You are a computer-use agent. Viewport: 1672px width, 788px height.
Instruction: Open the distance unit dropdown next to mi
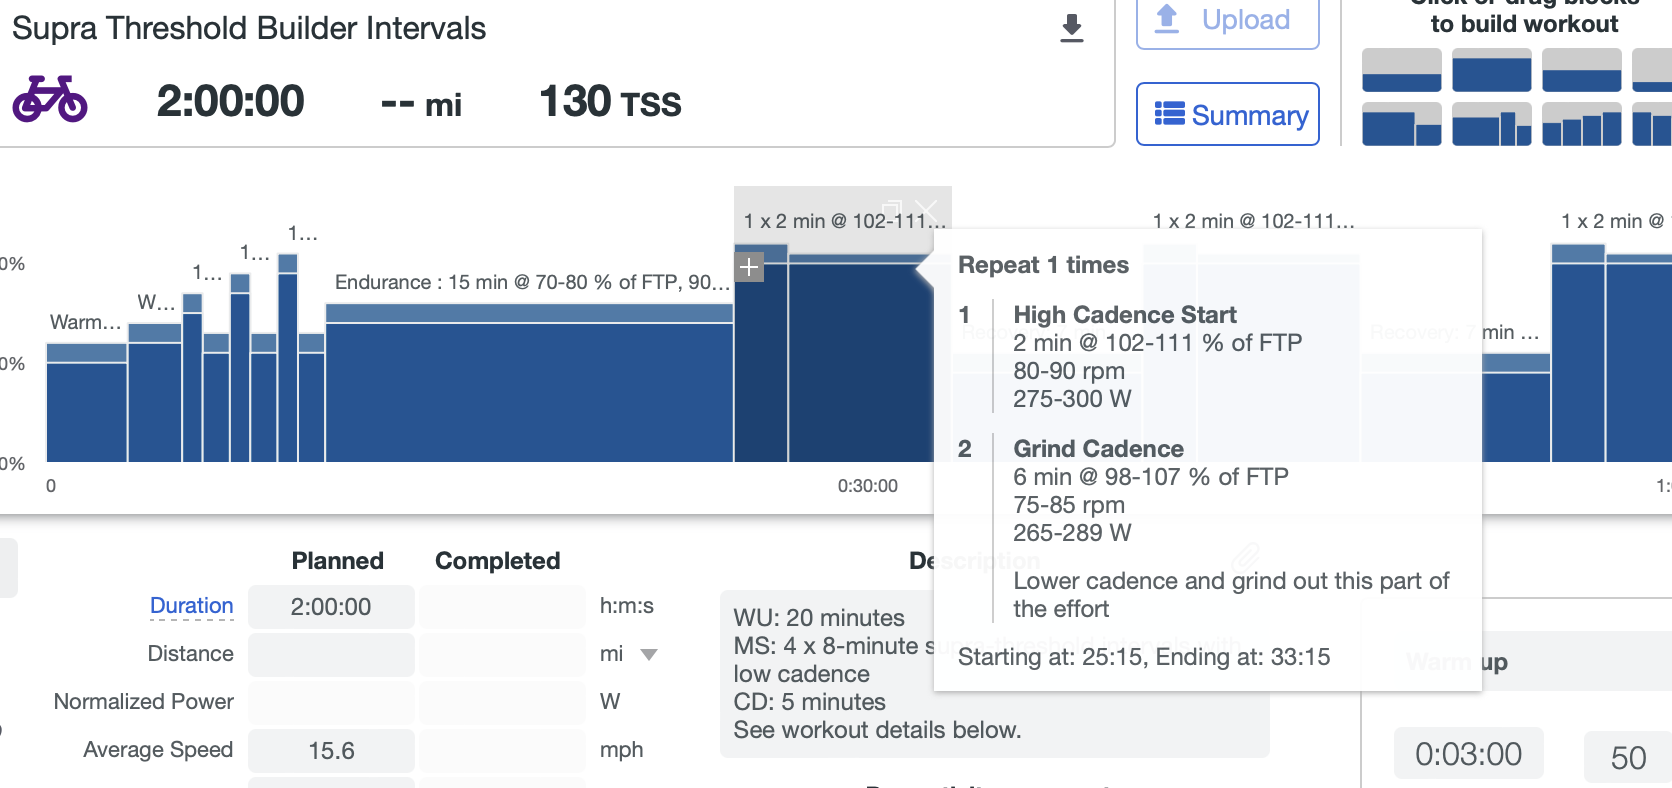tap(649, 655)
